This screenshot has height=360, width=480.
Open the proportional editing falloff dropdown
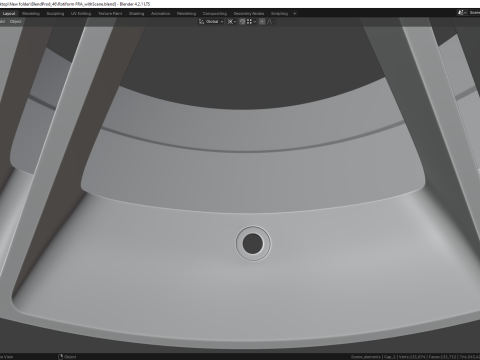click(x=271, y=22)
